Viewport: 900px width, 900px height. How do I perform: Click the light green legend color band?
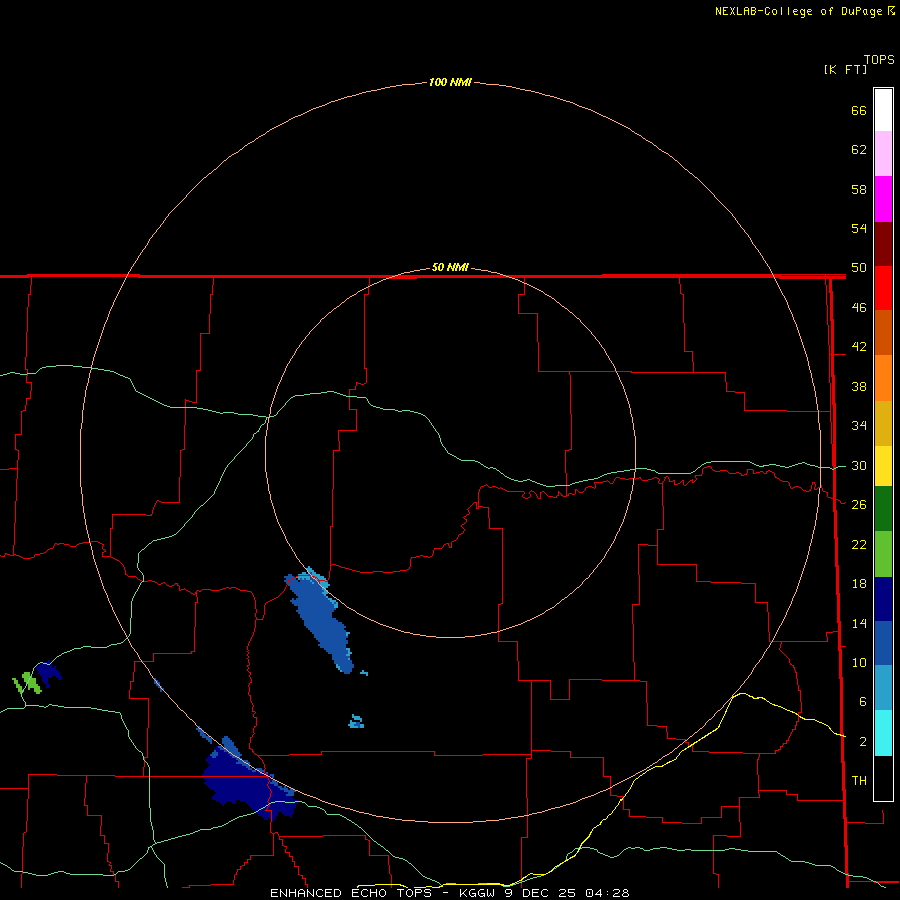pos(883,554)
